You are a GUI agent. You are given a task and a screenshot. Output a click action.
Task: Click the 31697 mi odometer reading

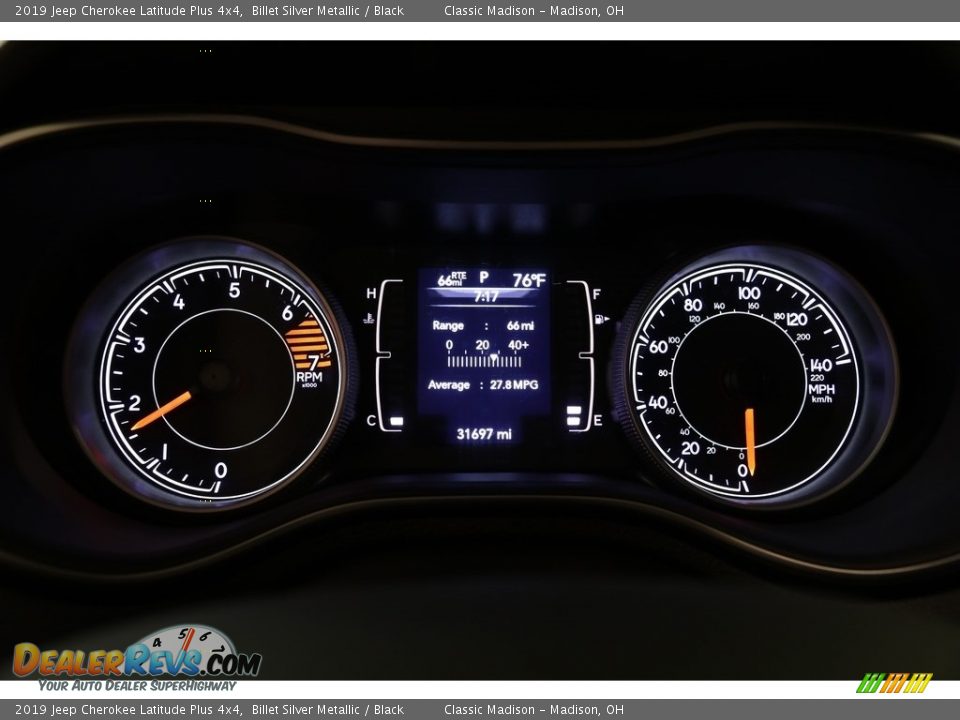click(x=484, y=434)
